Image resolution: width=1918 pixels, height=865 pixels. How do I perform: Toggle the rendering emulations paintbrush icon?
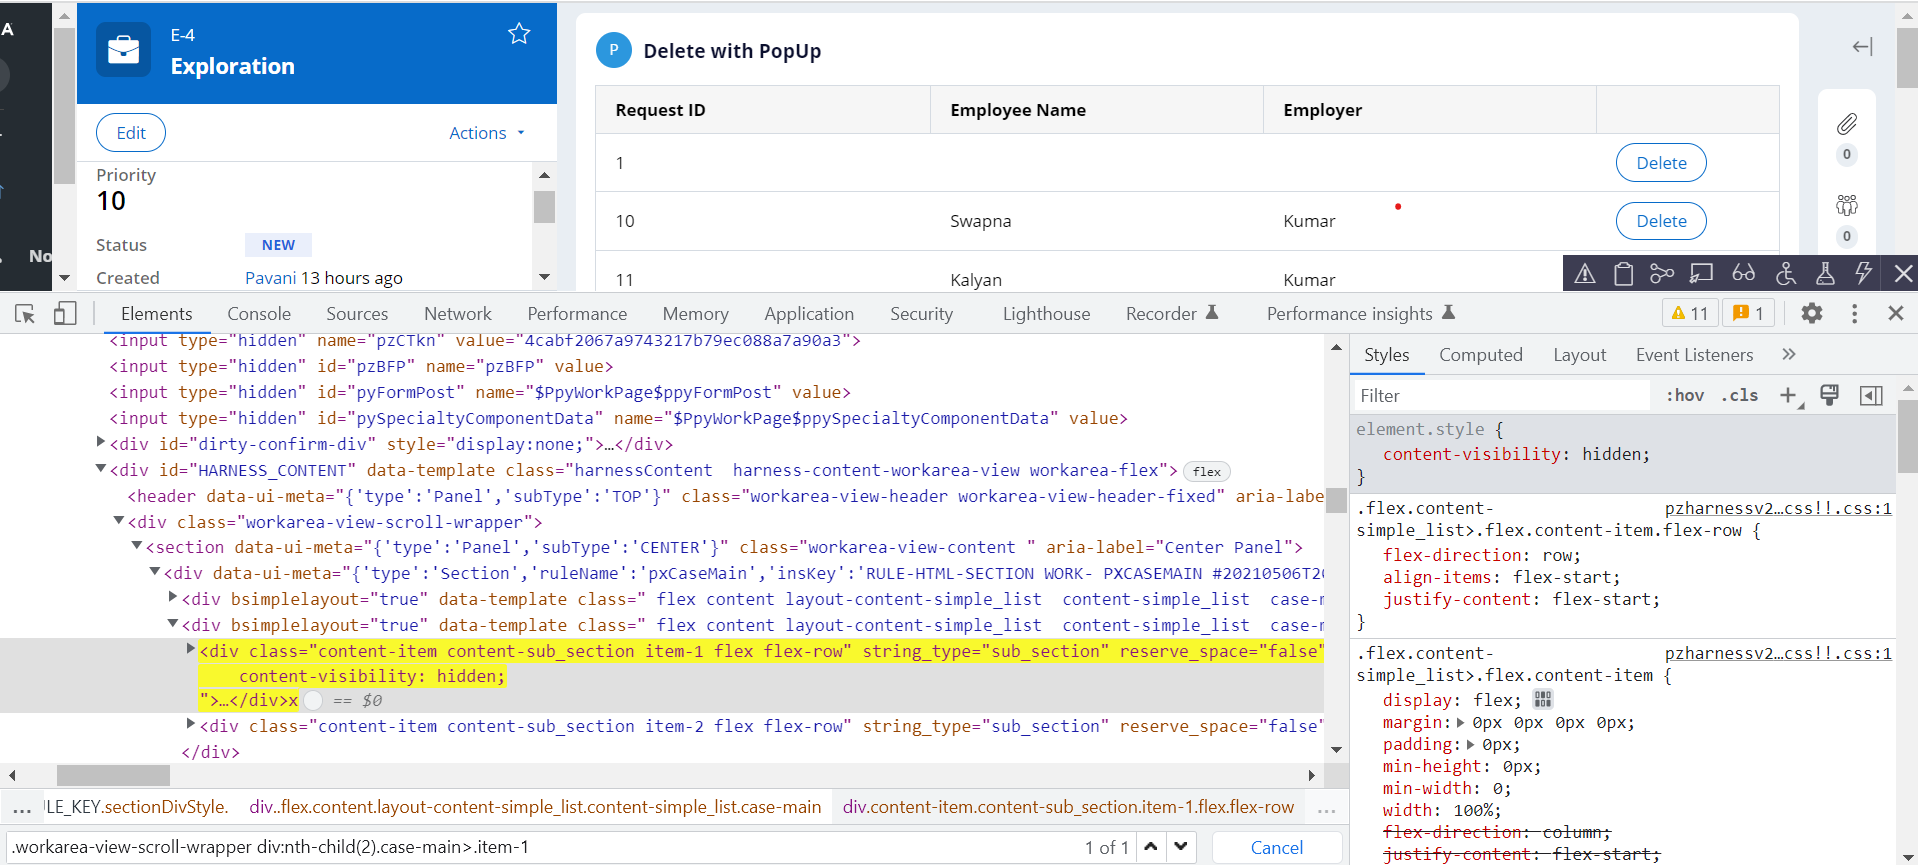pos(1830,395)
